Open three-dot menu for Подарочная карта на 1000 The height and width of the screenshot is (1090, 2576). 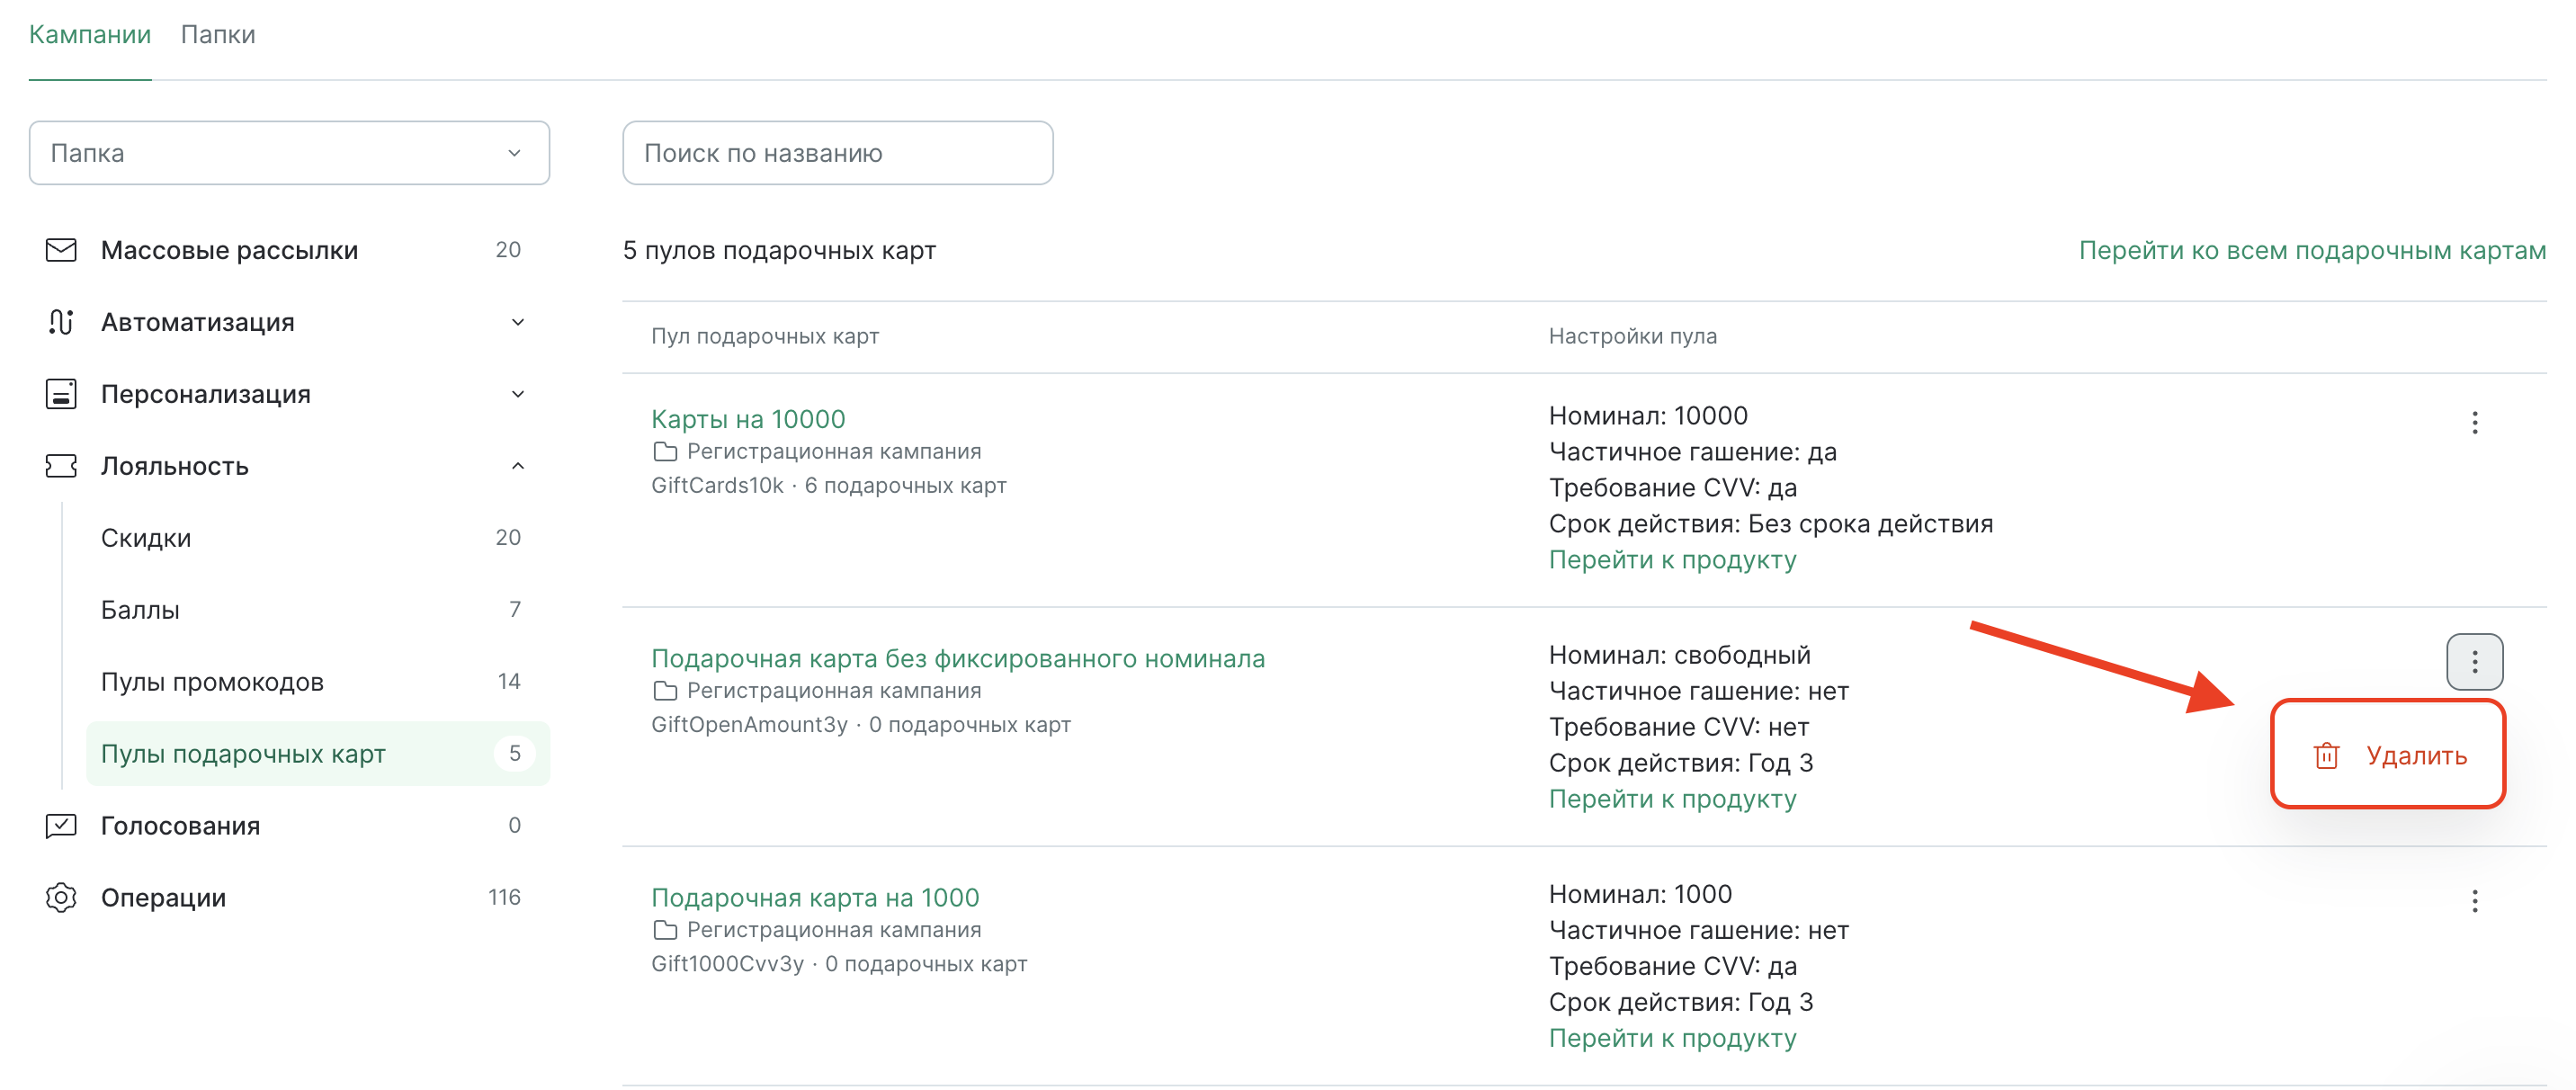(x=2474, y=902)
